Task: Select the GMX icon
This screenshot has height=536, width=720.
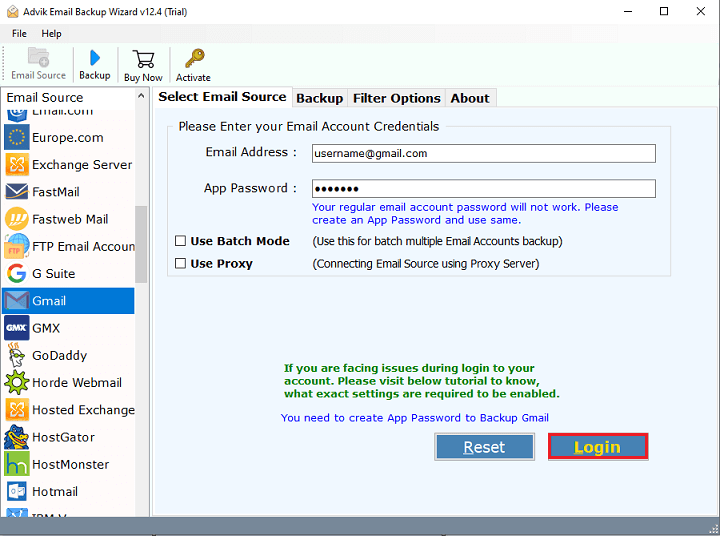Action: (17, 328)
